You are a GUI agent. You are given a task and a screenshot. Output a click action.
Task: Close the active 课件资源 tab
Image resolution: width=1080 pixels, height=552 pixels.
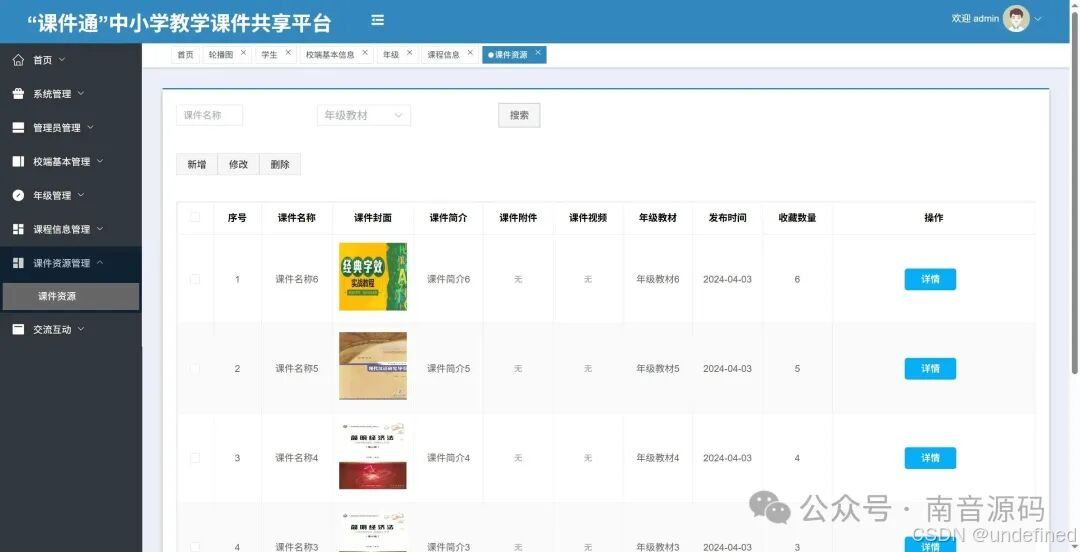coord(538,52)
